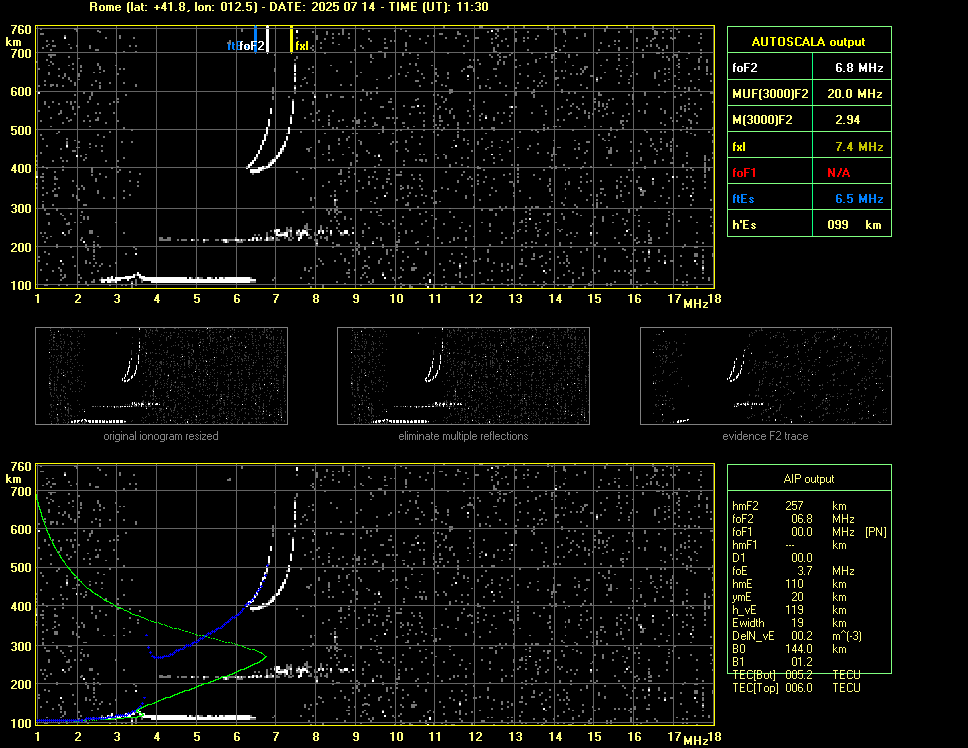968x748 pixels.
Task: Click the blue 6.5 MHz ftEs value
Action: tap(859, 199)
